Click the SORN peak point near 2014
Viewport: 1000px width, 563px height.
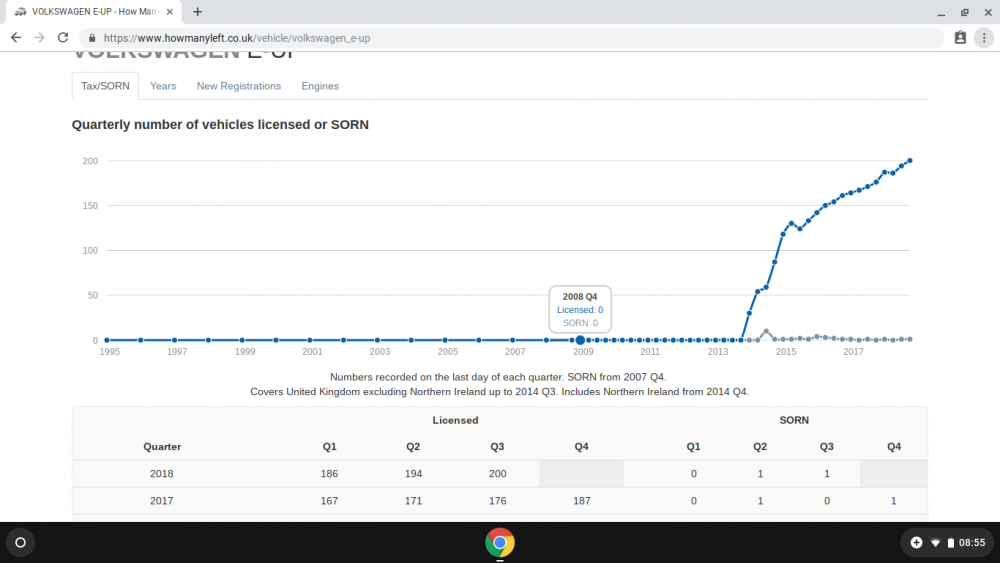point(766,332)
